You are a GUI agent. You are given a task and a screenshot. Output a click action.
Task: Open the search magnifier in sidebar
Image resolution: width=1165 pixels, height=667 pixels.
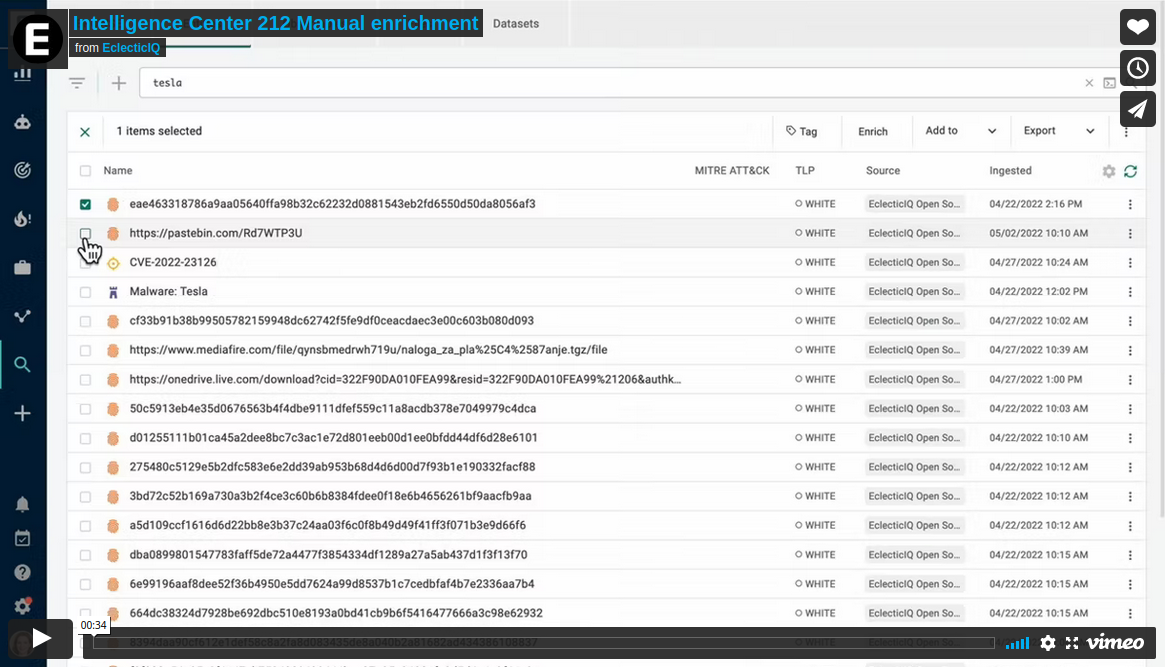[x=22, y=365]
